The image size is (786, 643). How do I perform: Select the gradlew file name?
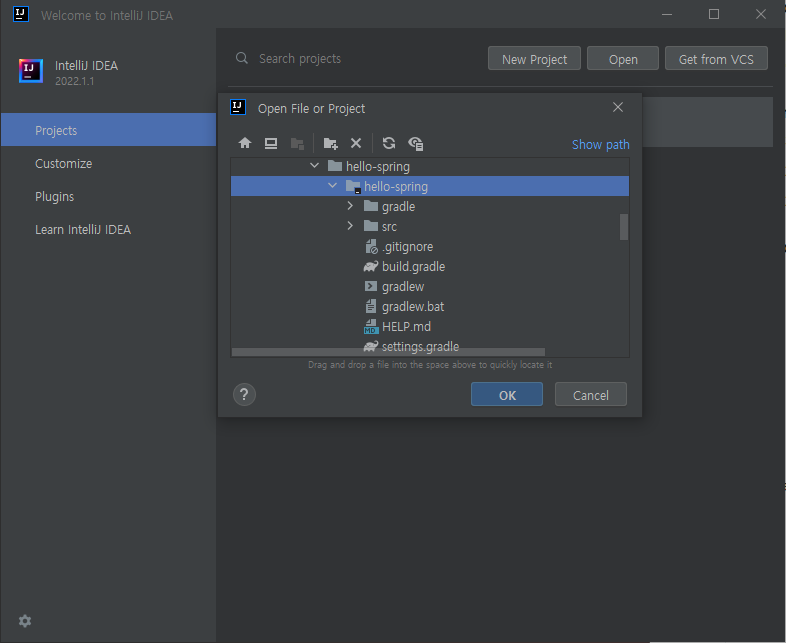pos(403,287)
